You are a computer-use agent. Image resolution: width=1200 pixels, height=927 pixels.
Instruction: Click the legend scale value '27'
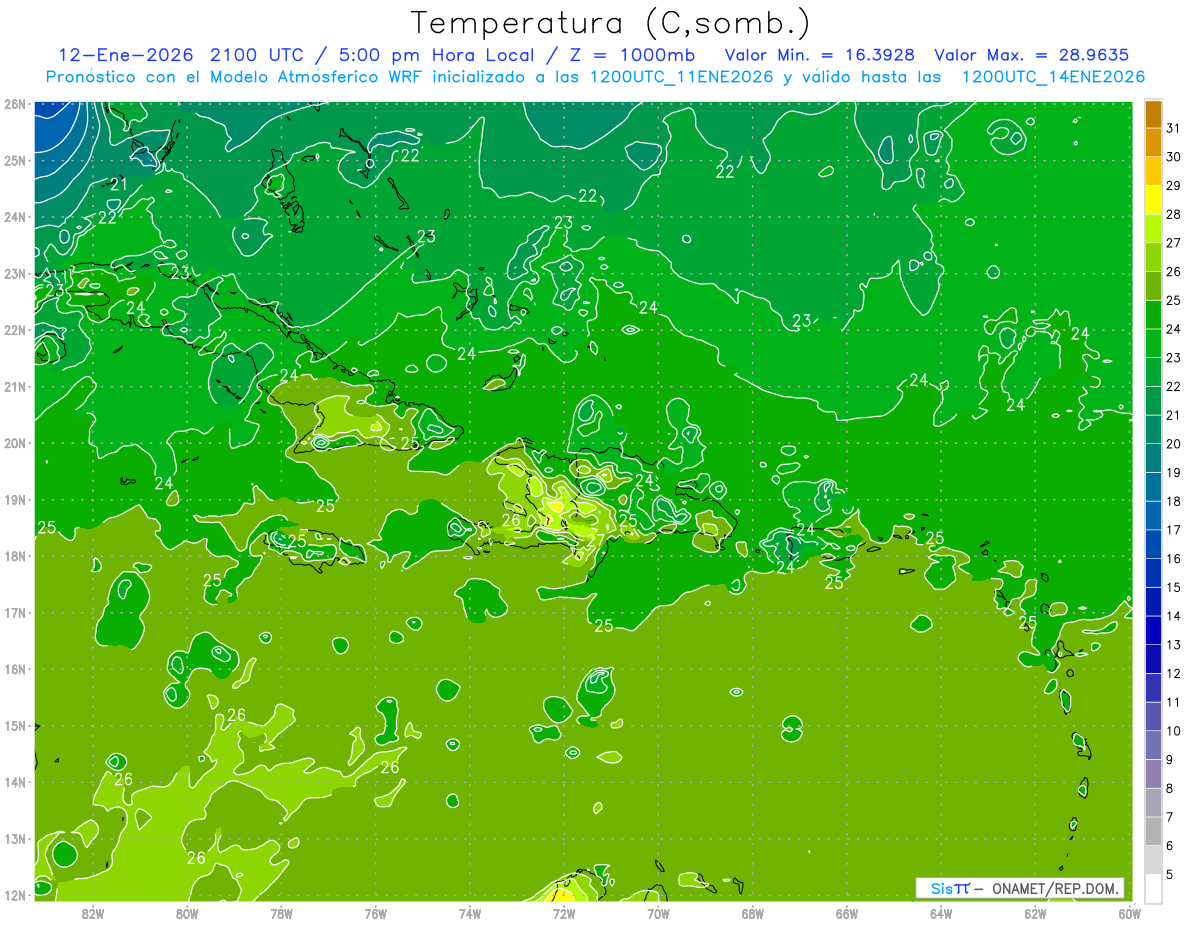tap(1173, 243)
